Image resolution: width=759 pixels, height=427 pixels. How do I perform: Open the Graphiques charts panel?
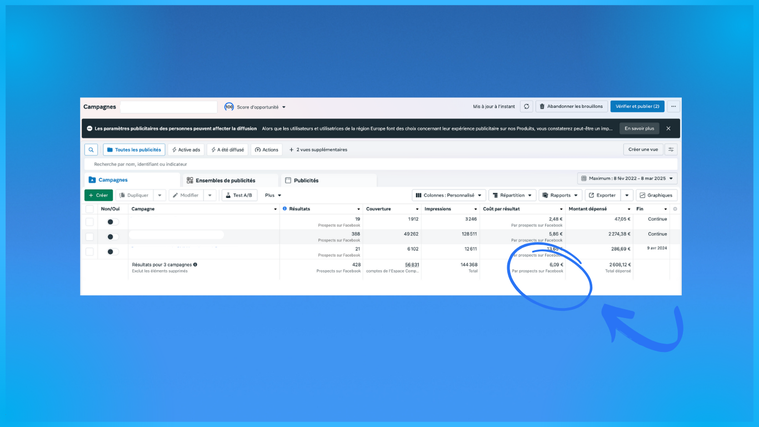656,195
